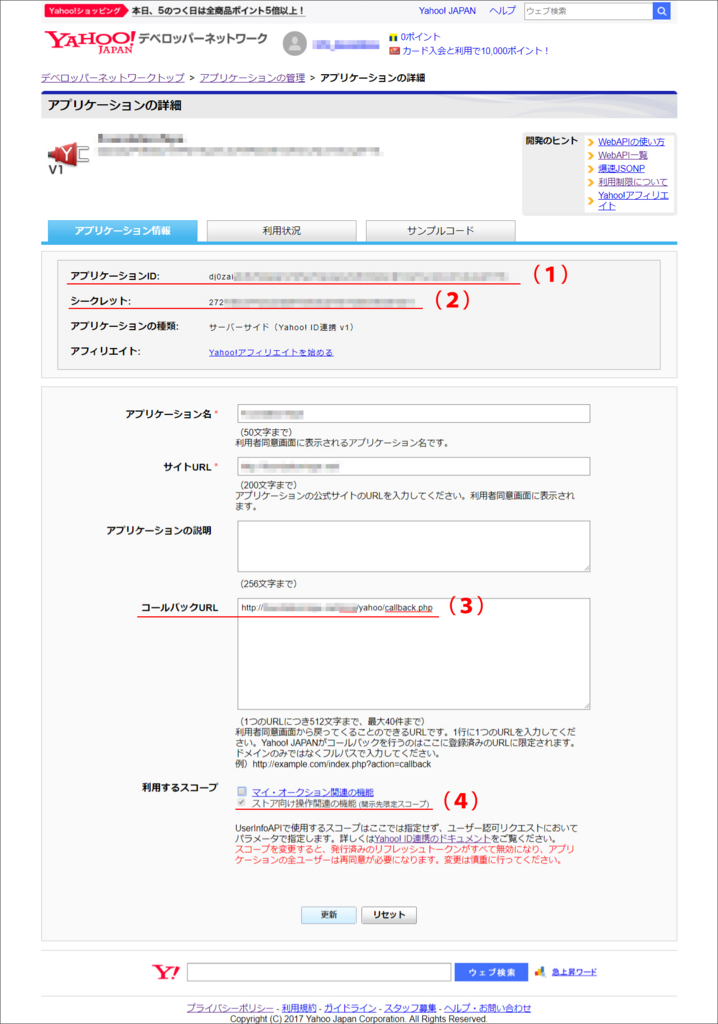The height and width of the screenshot is (1024, 718).
Task: Switch to the アプリケーション情報 tab
Action: pos(123,231)
